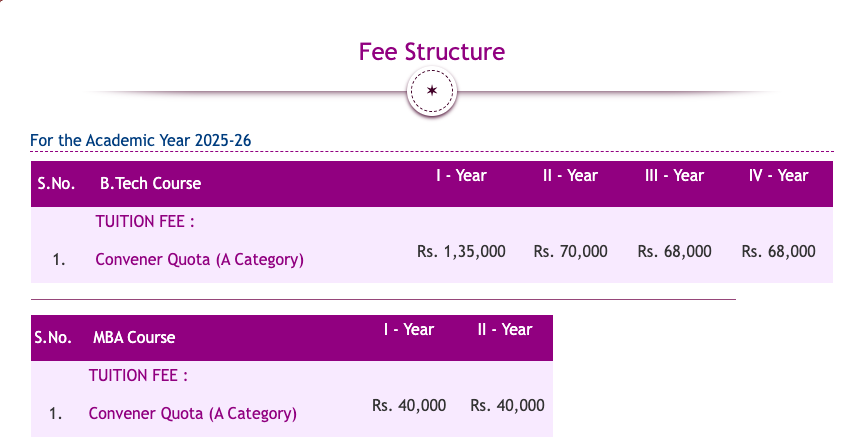
Task: Click the MBA I - Year header
Action: coord(409,330)
